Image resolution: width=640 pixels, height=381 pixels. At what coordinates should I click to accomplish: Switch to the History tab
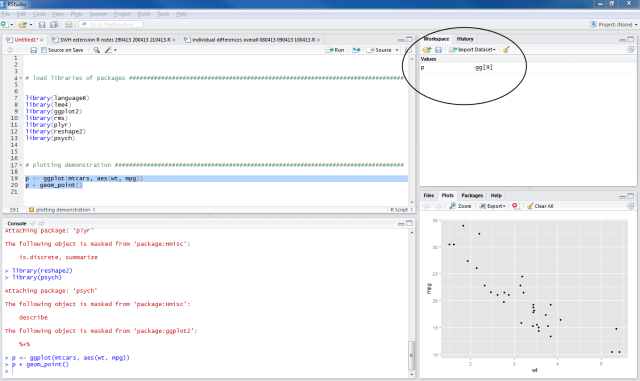point(465,39)
